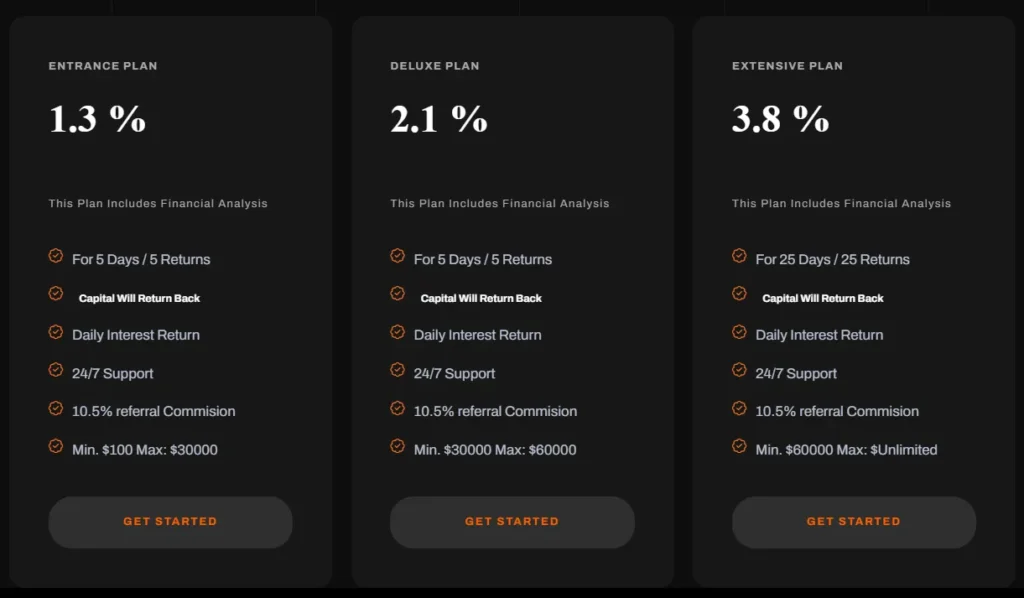Image resolution: width=1024 pixels, height=598 pixels.
Task: Click check icon beside Entrance Capital Will Return
Action: coord(56,294)
